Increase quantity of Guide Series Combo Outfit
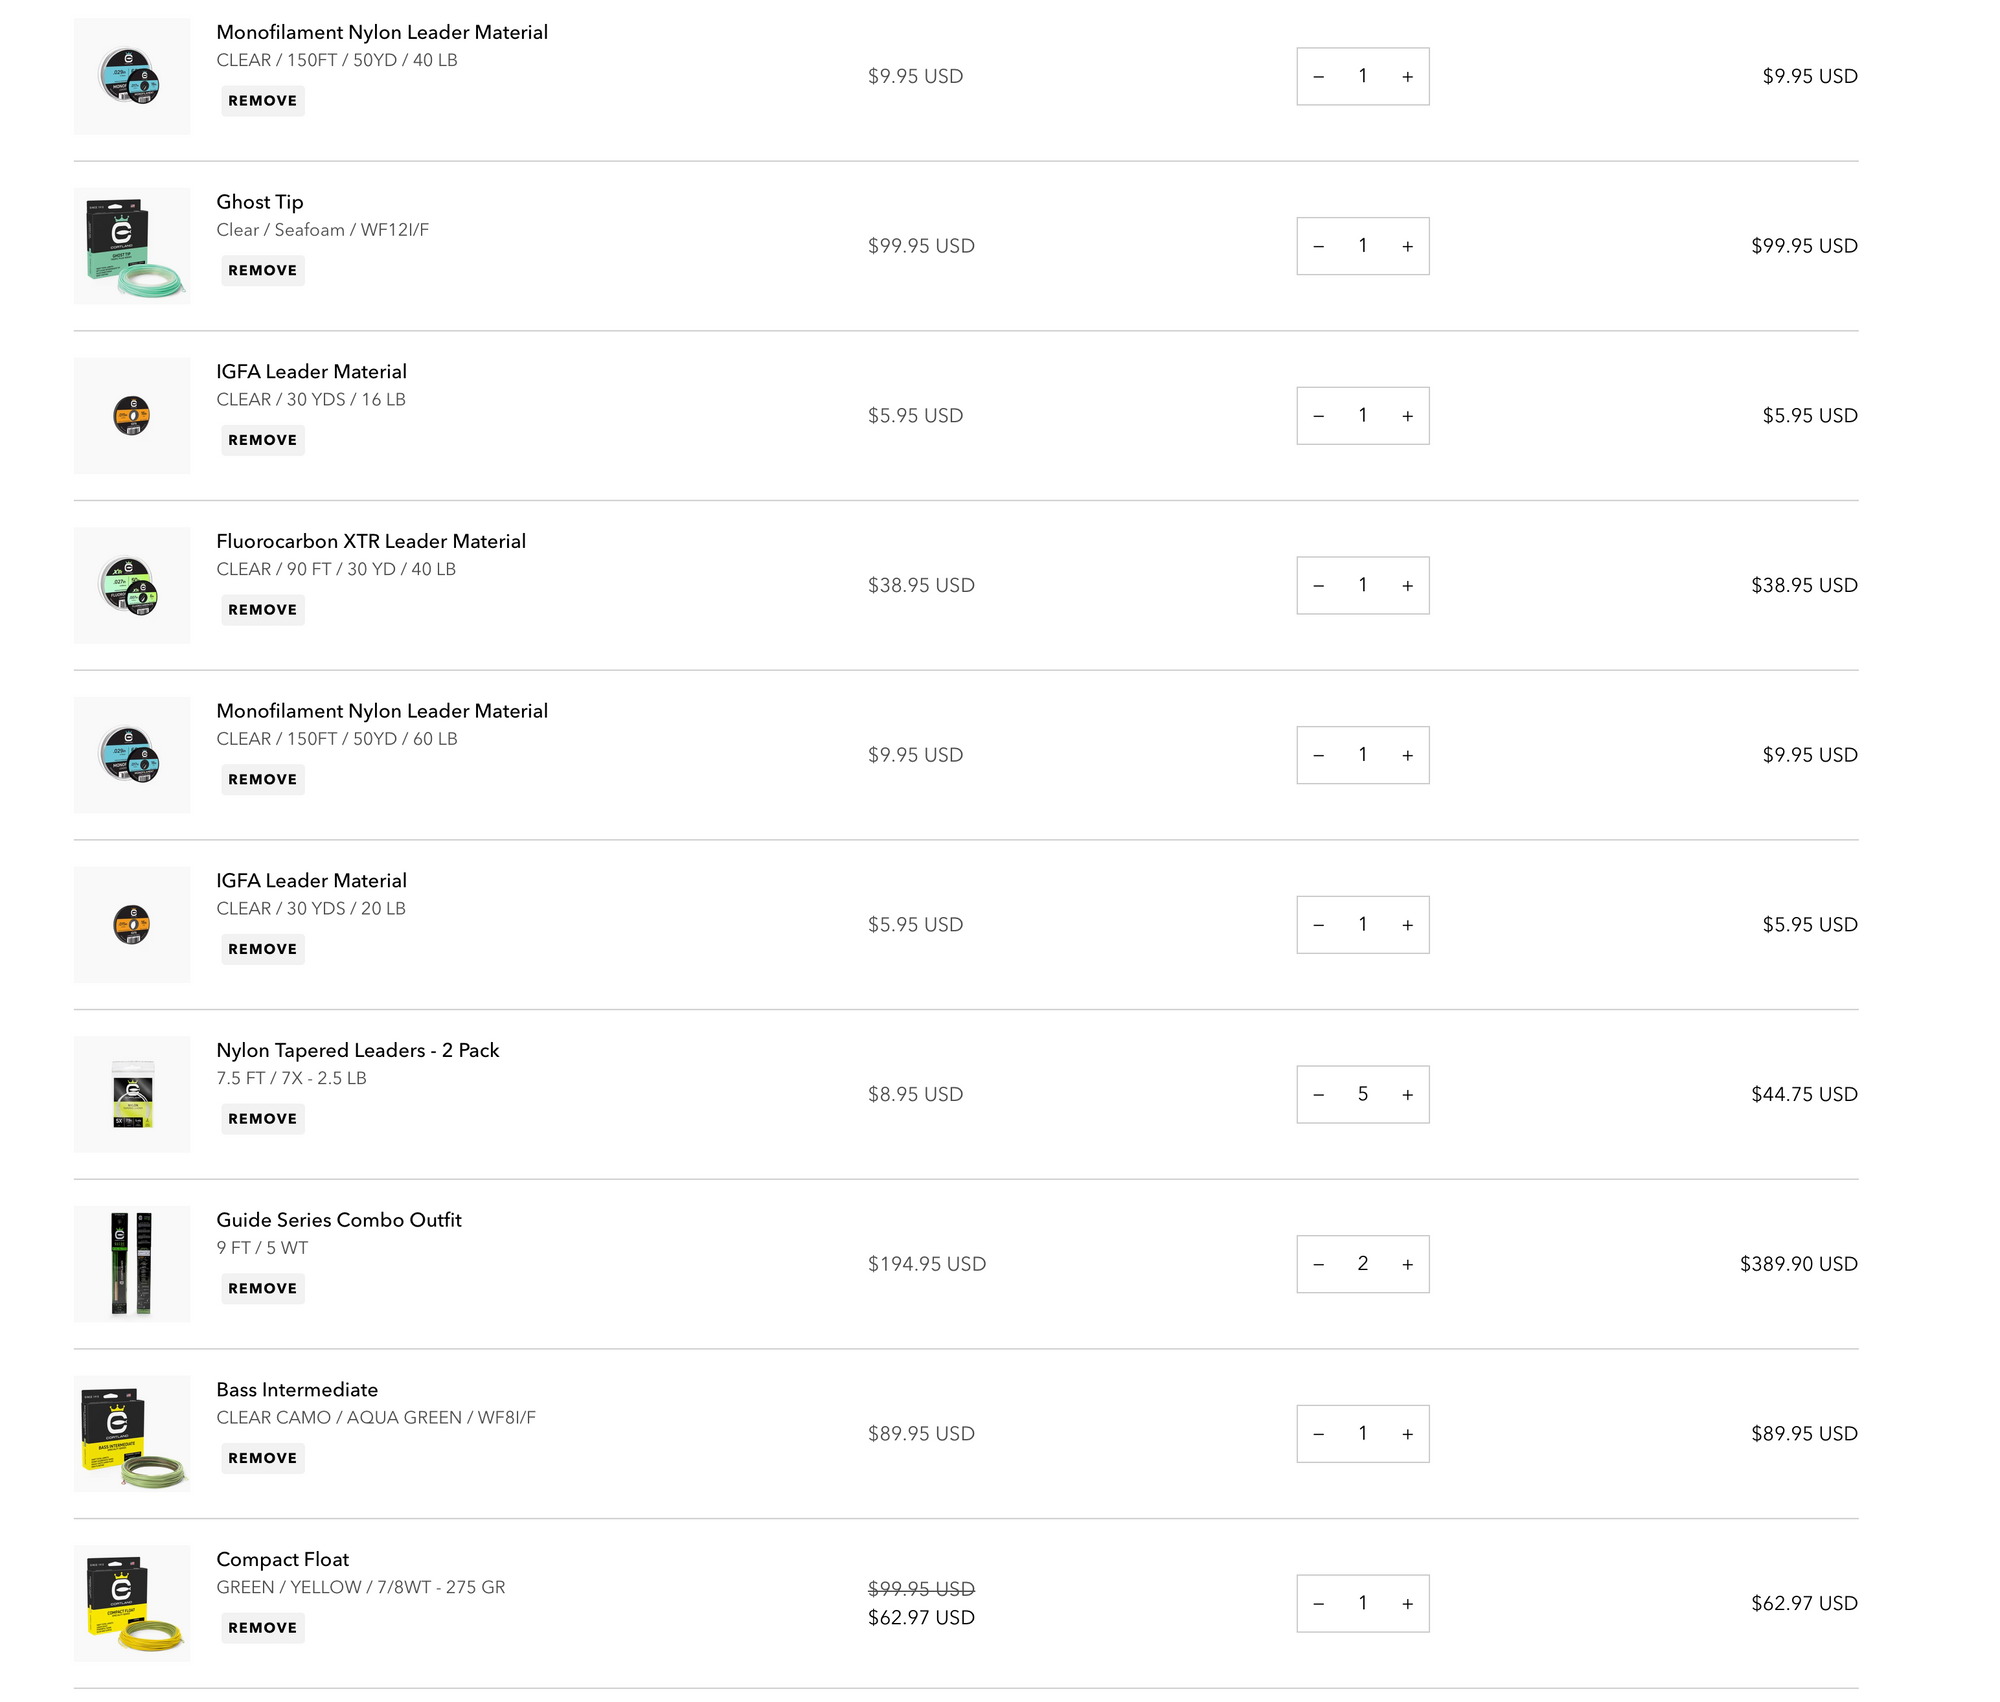2000x1702 pixels. click(x=1407, y=1264)
